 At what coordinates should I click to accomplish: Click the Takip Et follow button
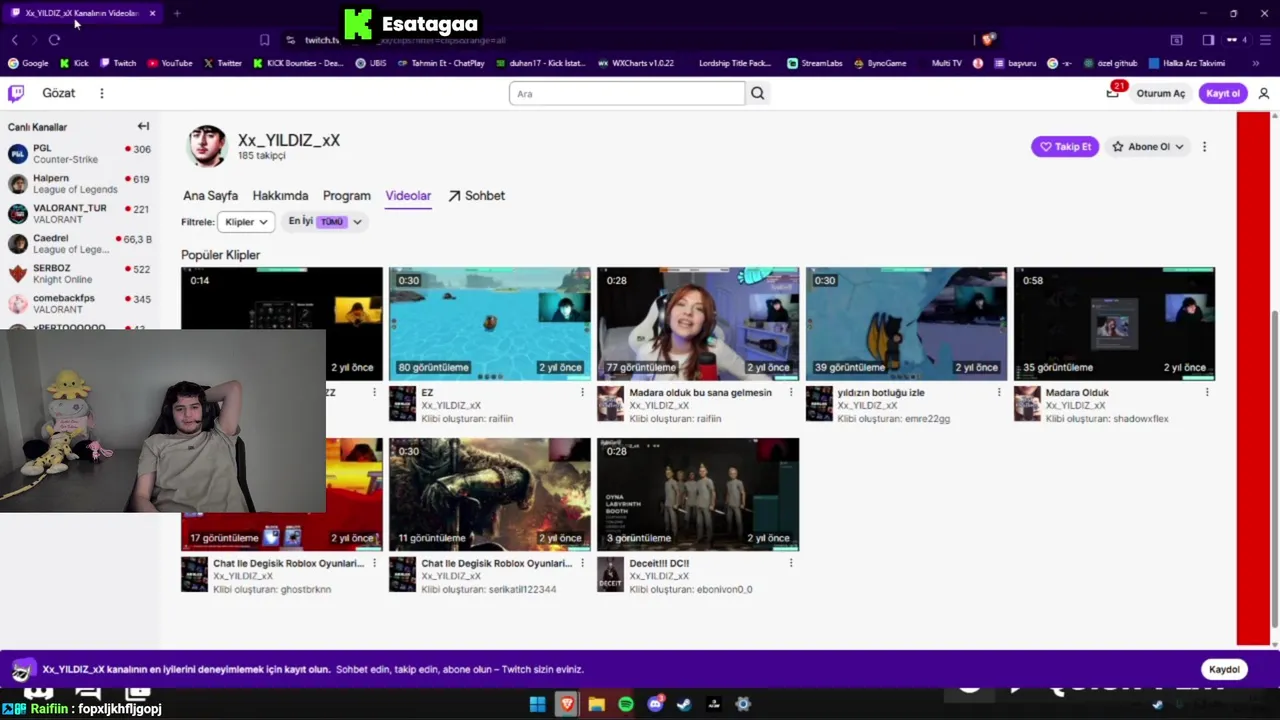(x=1065, y=146)
